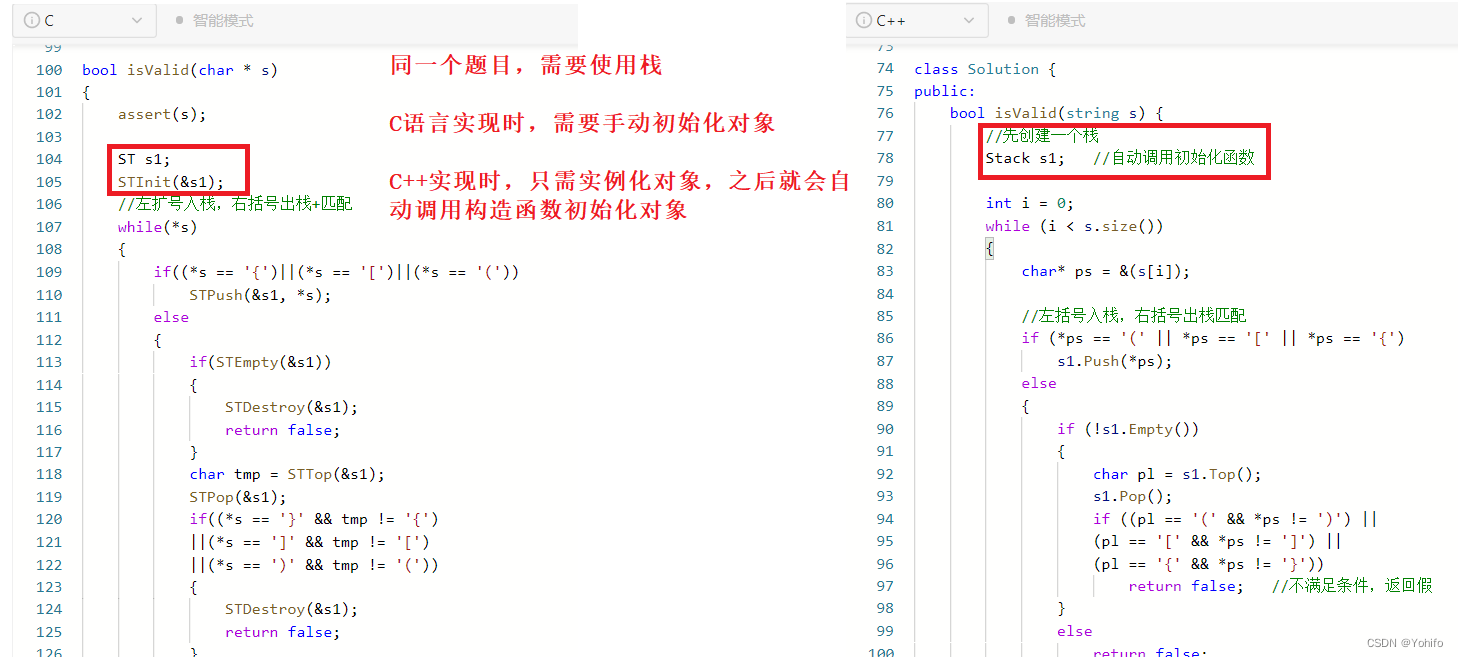Click line number 79 in C++ editor gutter
This screenshot has width=1458, height=657.
coord(884,181)
